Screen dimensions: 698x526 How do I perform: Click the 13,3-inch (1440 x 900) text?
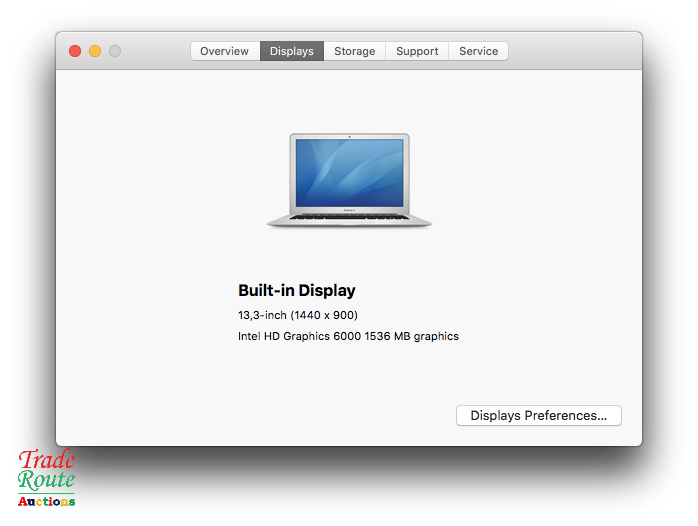tap(298, 315)
